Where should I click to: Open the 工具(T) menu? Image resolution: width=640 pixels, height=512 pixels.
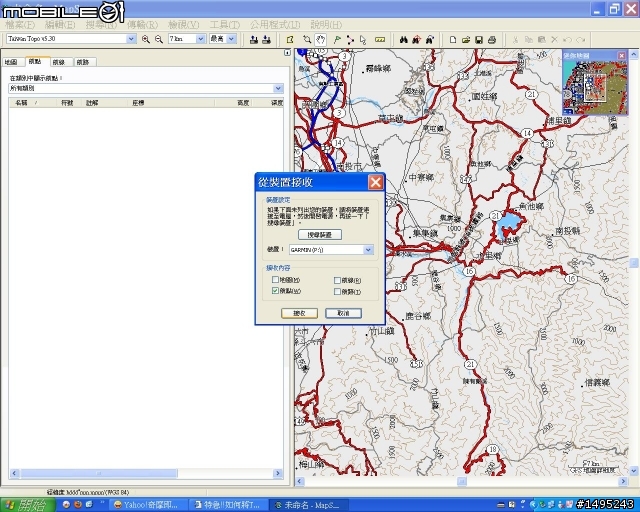tap(224, 24)
